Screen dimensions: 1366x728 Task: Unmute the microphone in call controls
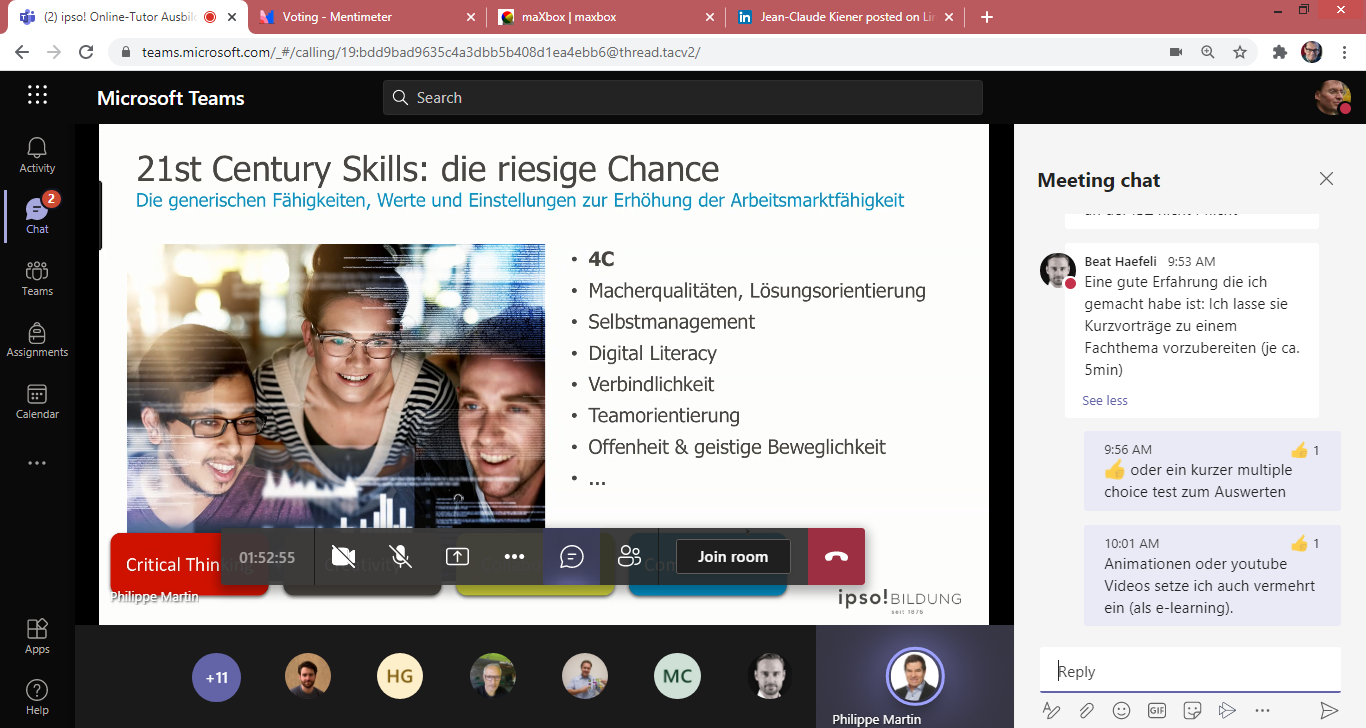pyautogui.click(x=400, y=557)
